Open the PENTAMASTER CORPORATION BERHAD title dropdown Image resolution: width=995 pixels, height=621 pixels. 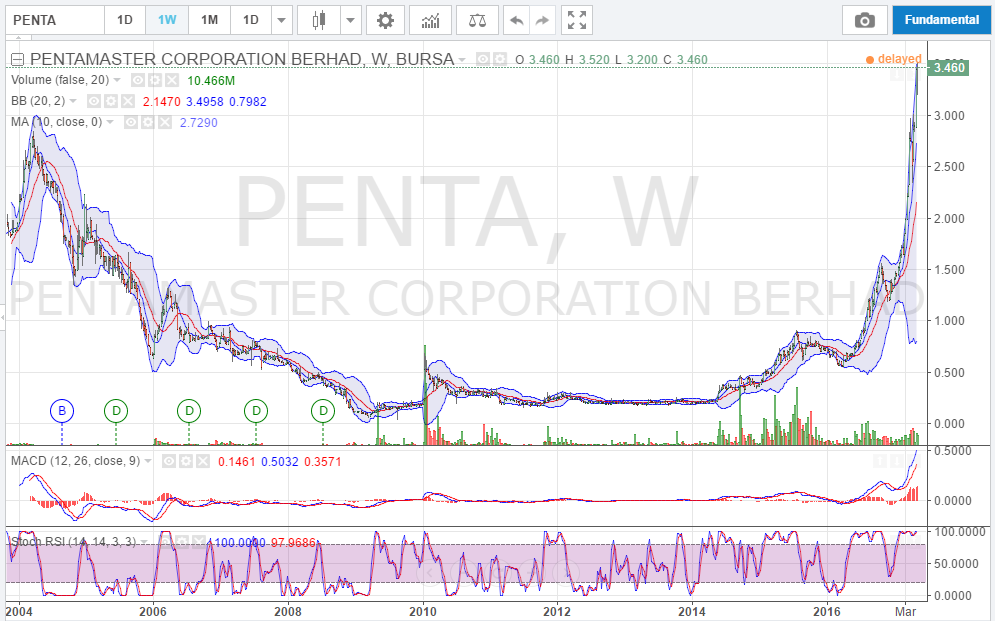pos(462,60)
